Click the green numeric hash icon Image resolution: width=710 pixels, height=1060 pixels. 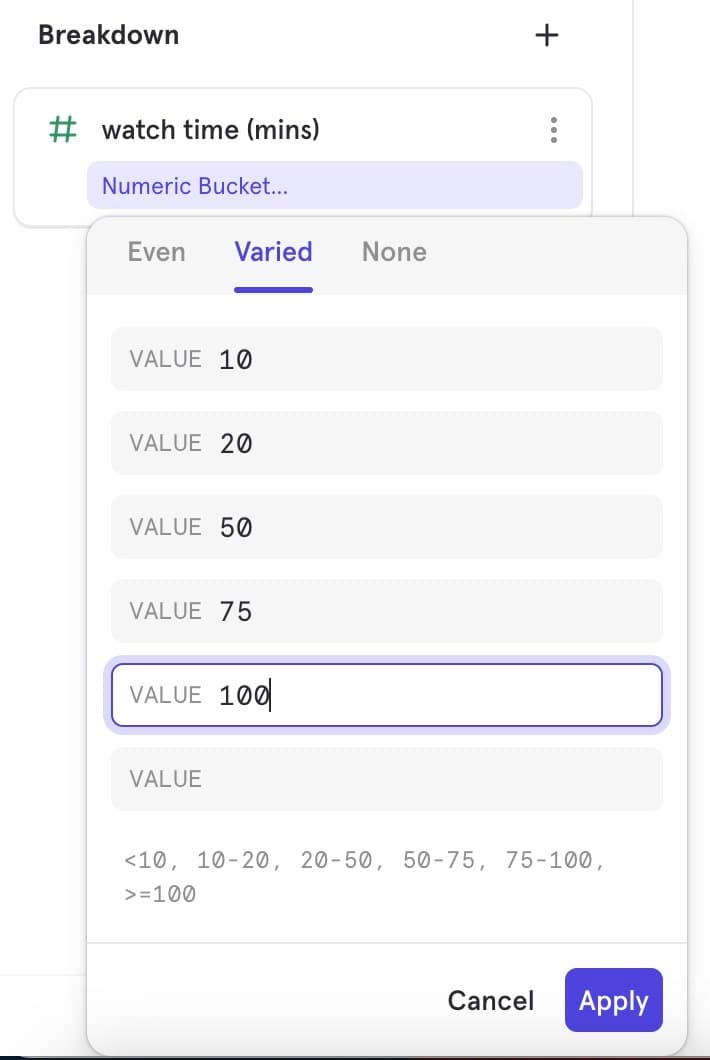[x=63, y=130]
